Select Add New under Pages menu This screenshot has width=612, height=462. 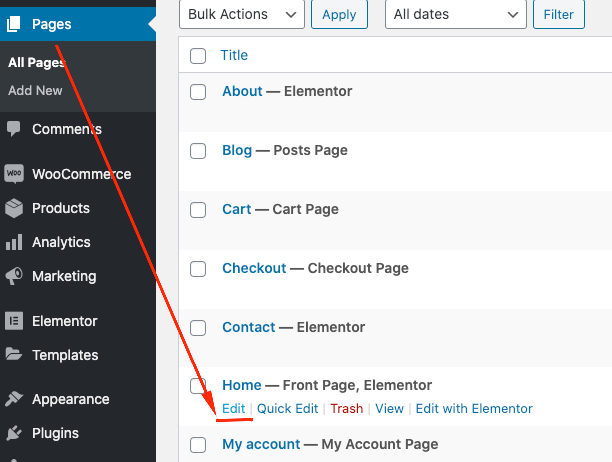(x=35, y=90)
